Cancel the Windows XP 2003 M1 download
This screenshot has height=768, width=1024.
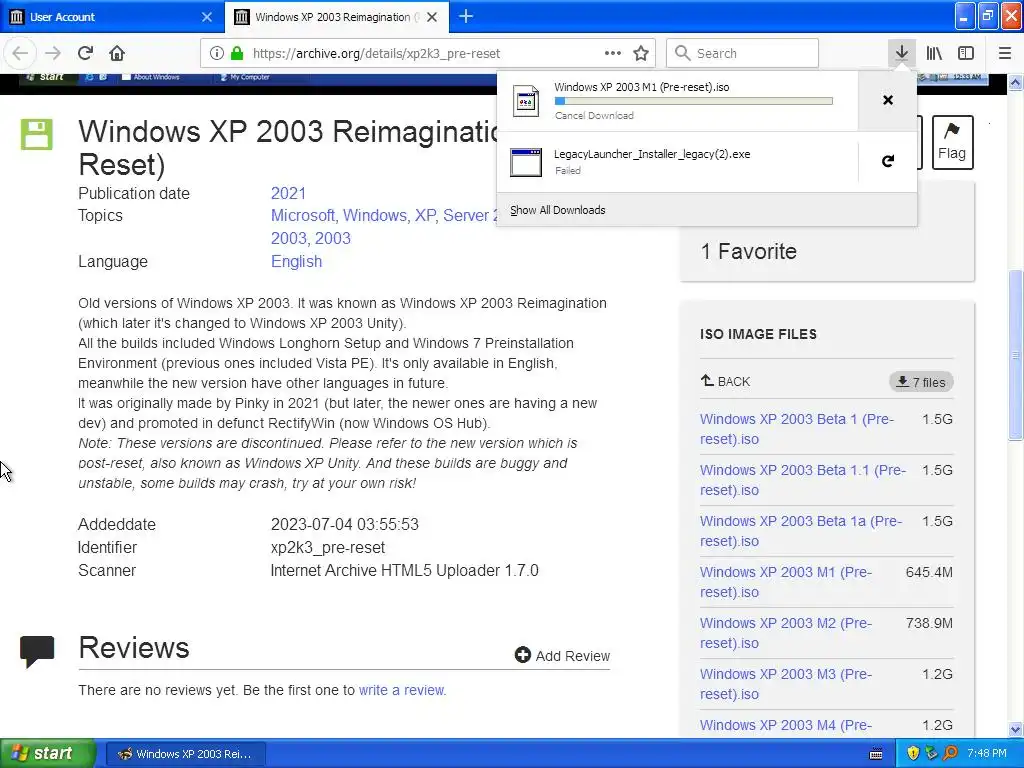888,100
